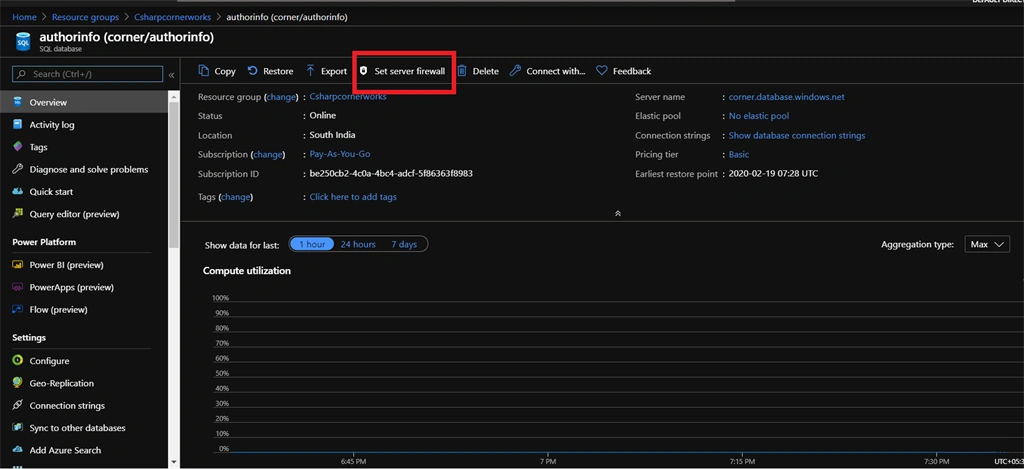
Task: Change tags via the Tags change link
Action: [236, 197]
